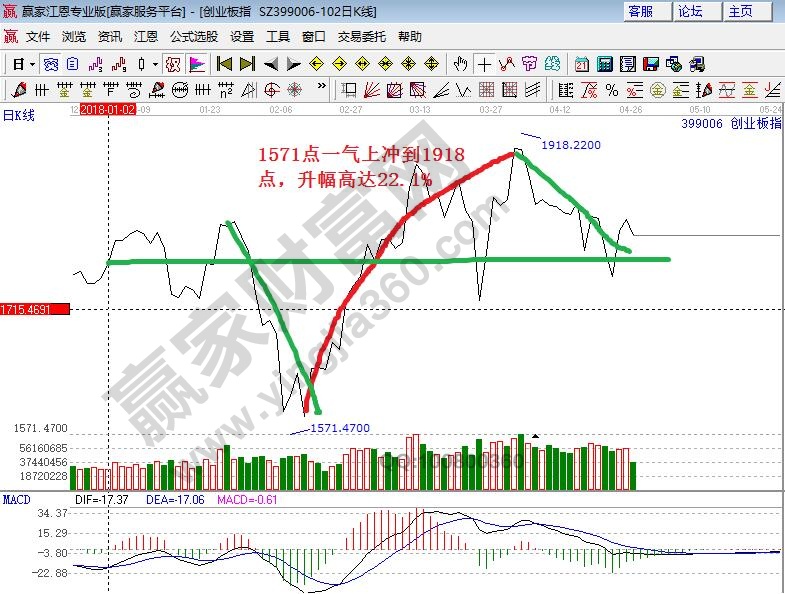Expand the candlestick chart type dropdown

point(154,64)
